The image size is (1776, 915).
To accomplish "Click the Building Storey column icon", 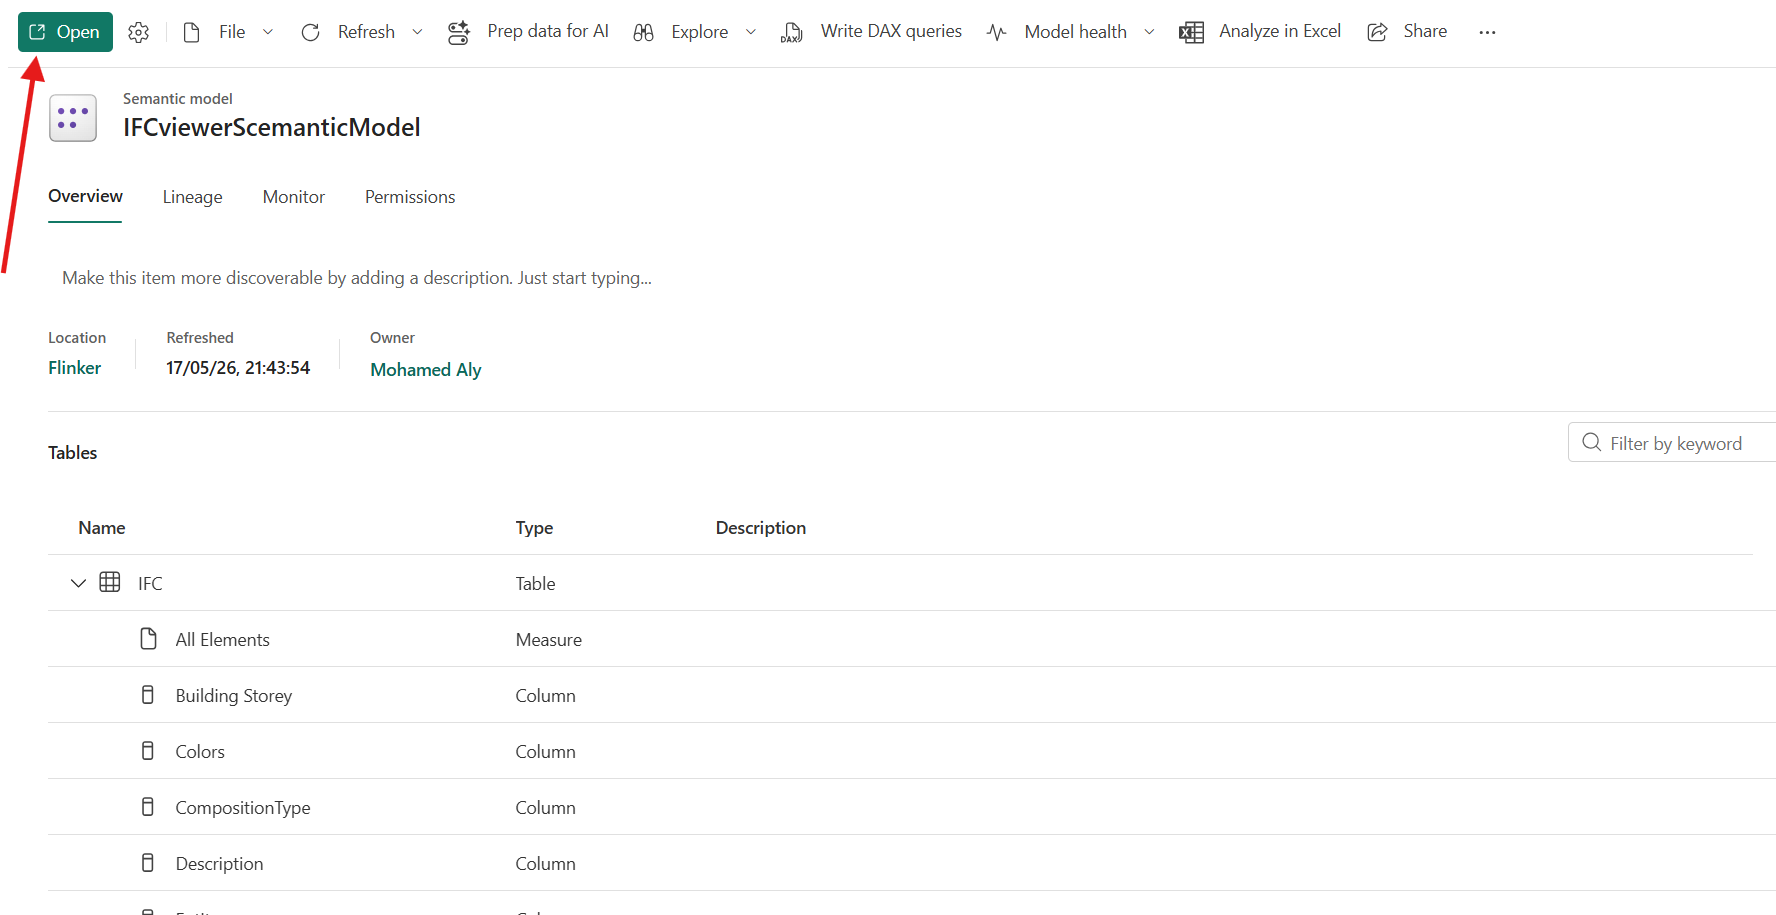I will coord(148,695).
